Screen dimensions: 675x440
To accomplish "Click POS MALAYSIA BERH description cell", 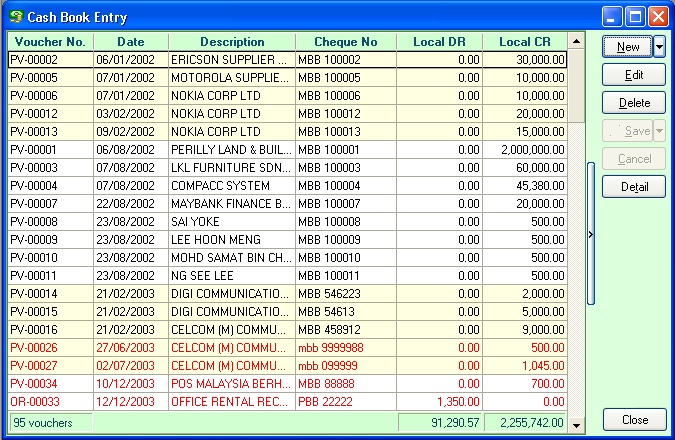I will tap(232, 384).
